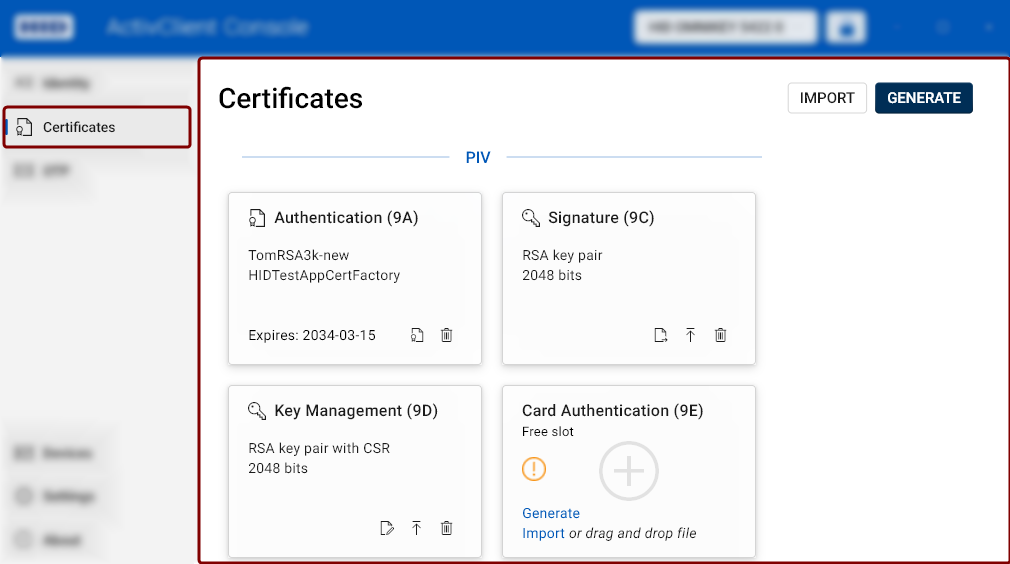
Task: View certificate details in Authentication (9A) card
Action: click(417, 336)
